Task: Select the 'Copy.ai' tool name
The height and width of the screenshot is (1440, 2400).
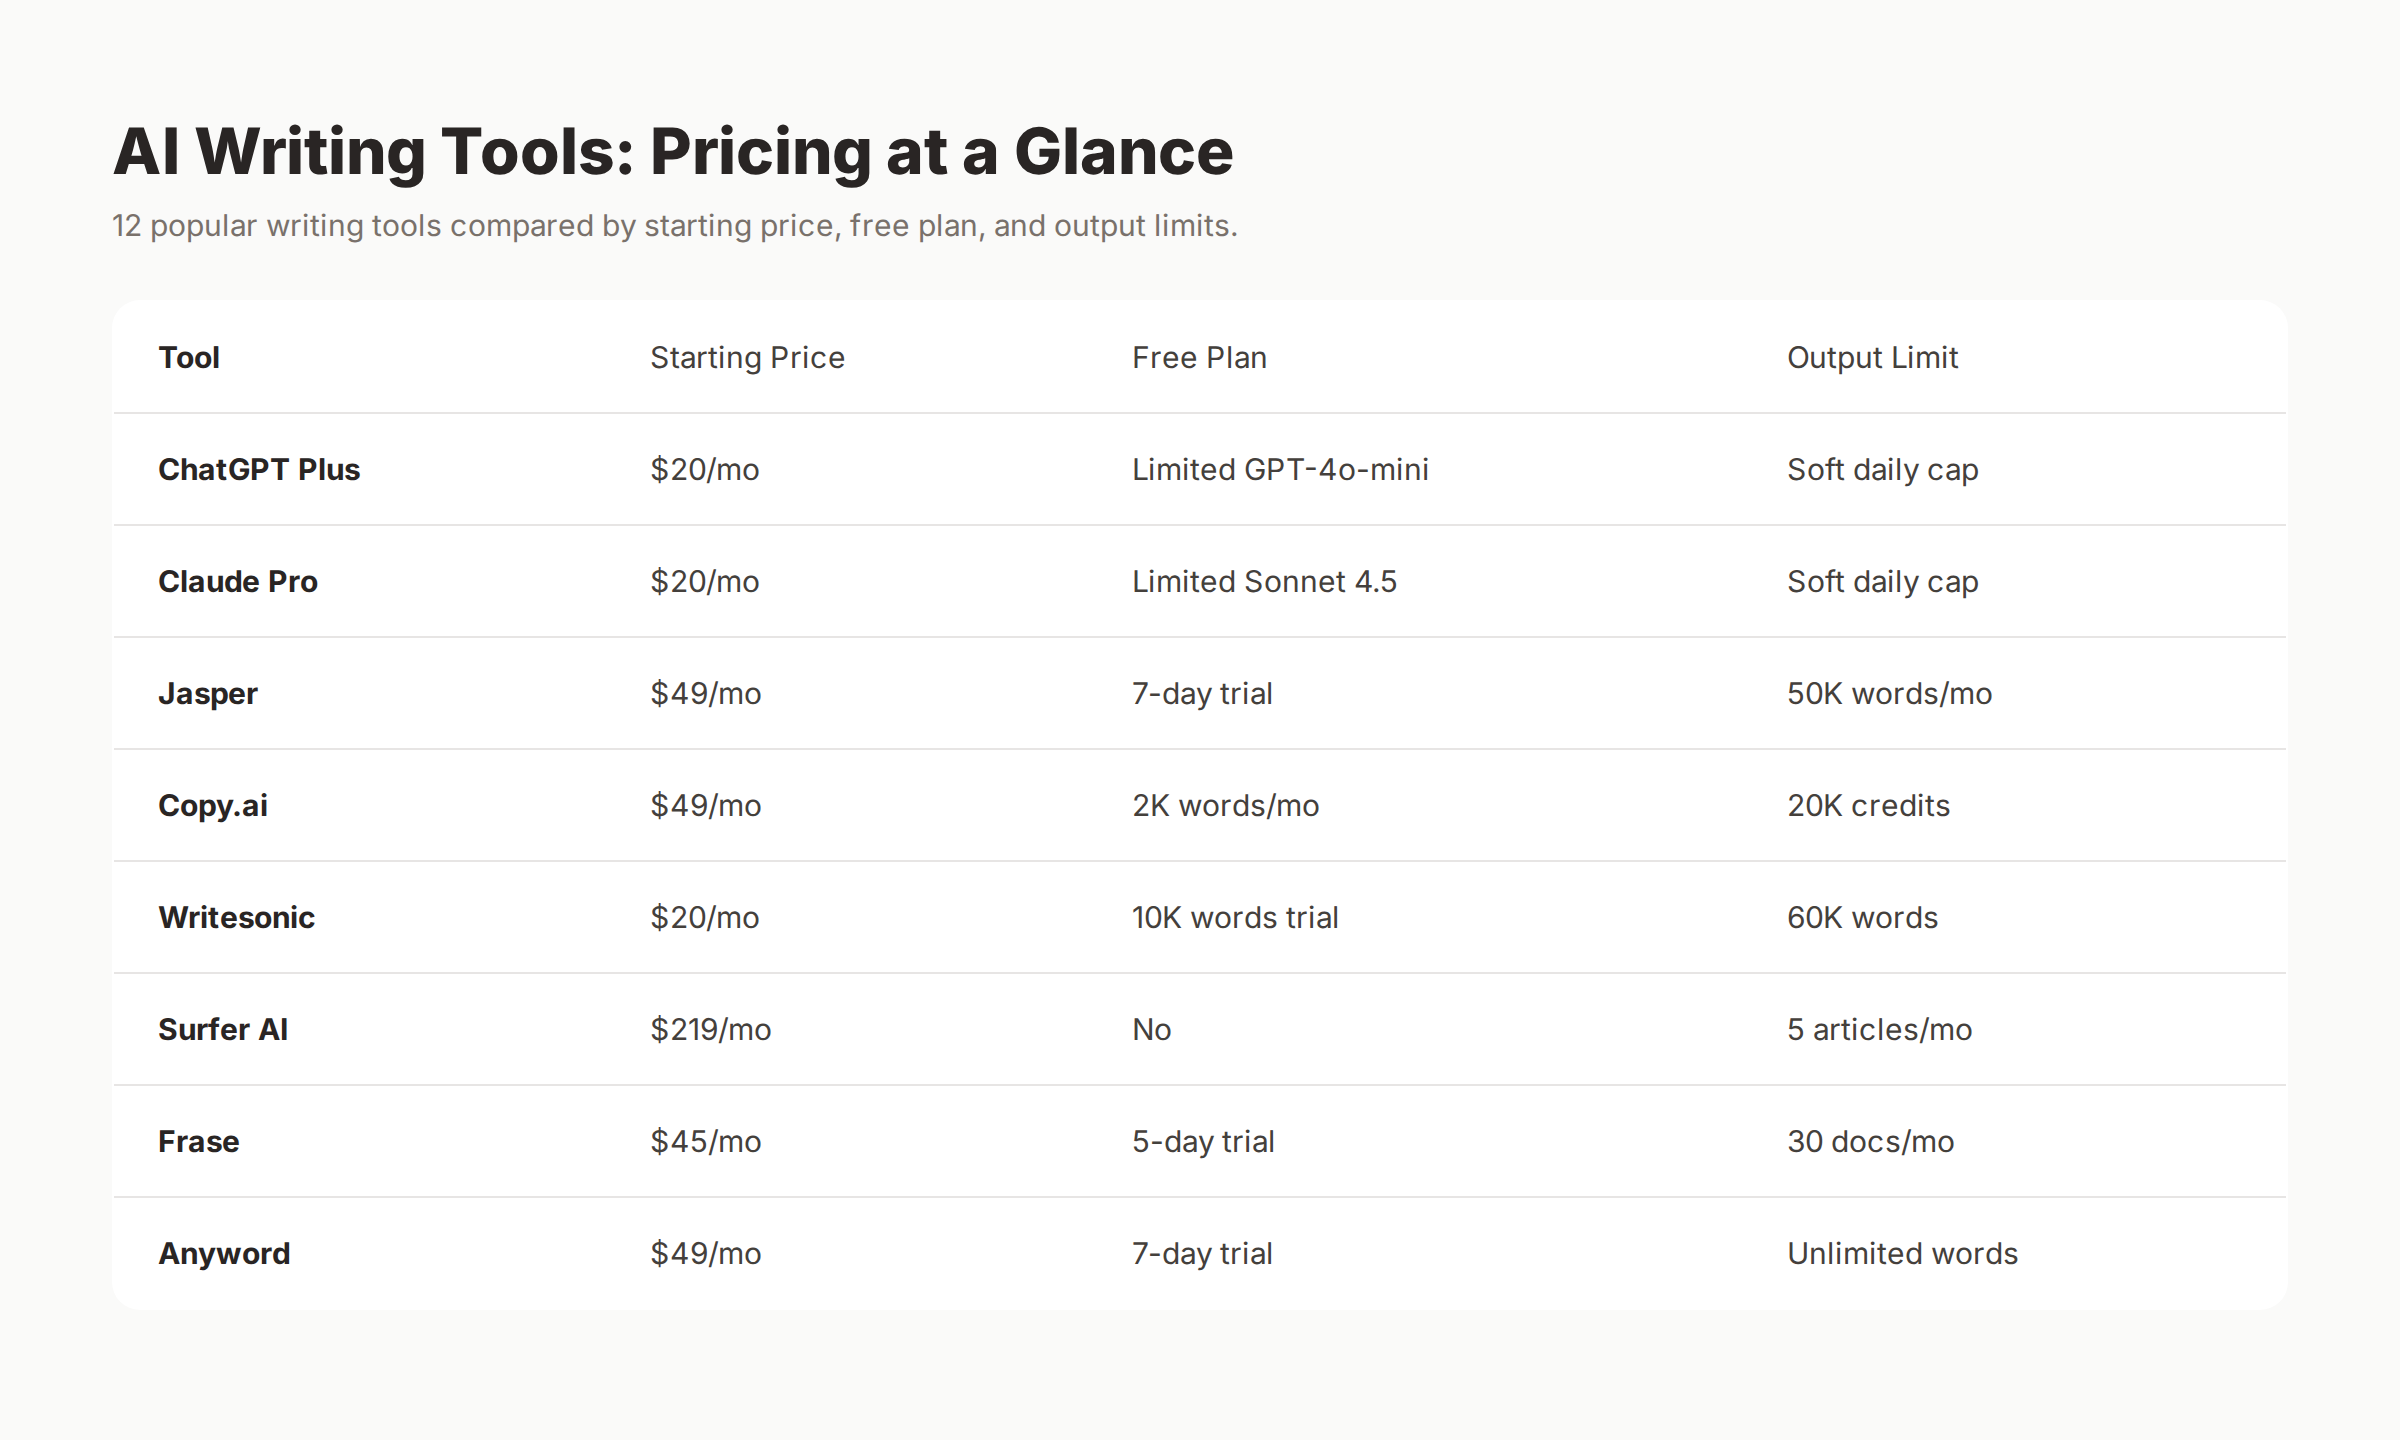Action: [x=213, y=805]
